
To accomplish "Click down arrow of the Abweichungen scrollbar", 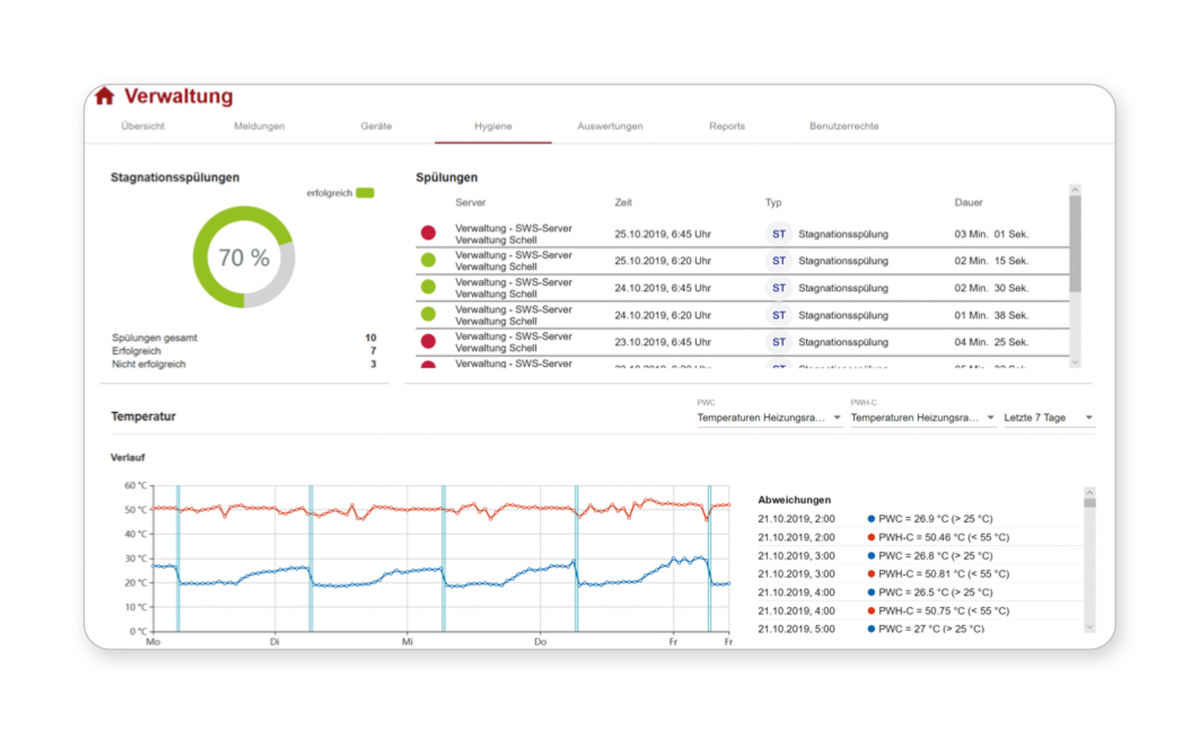I will pos(1090,627).
